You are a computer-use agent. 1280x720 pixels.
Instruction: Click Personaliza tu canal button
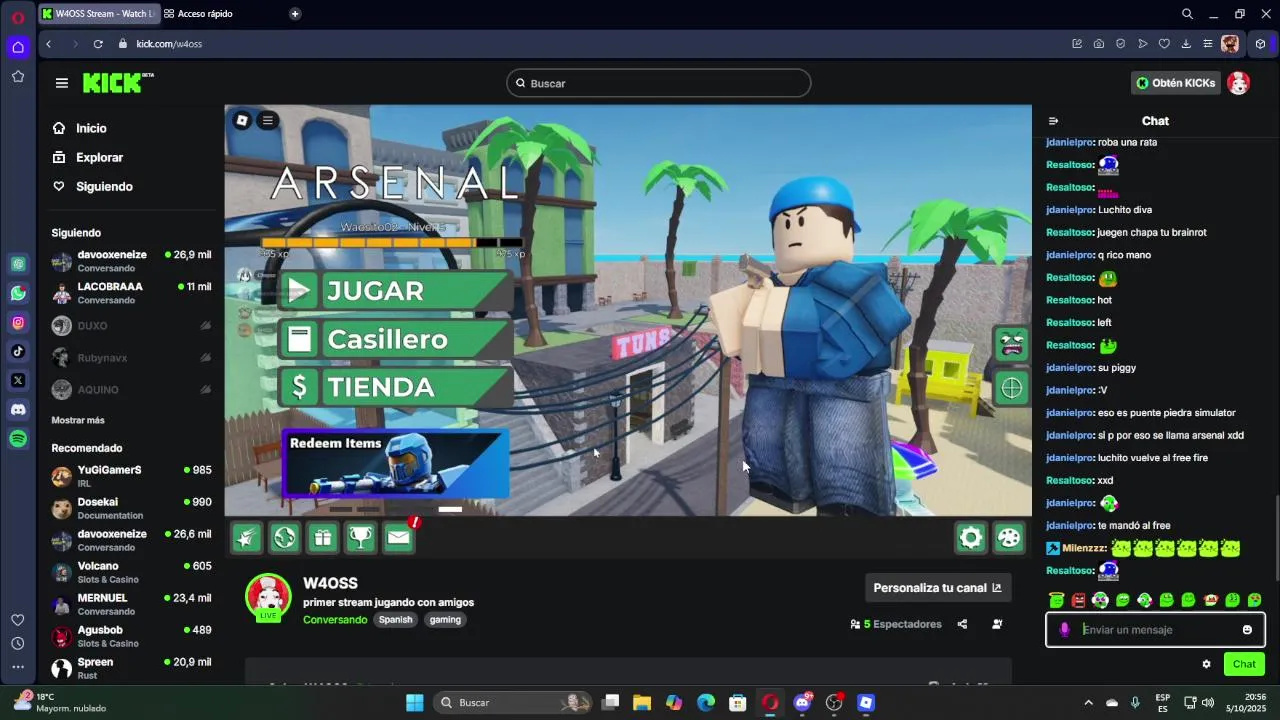click(x=937, y=588)
